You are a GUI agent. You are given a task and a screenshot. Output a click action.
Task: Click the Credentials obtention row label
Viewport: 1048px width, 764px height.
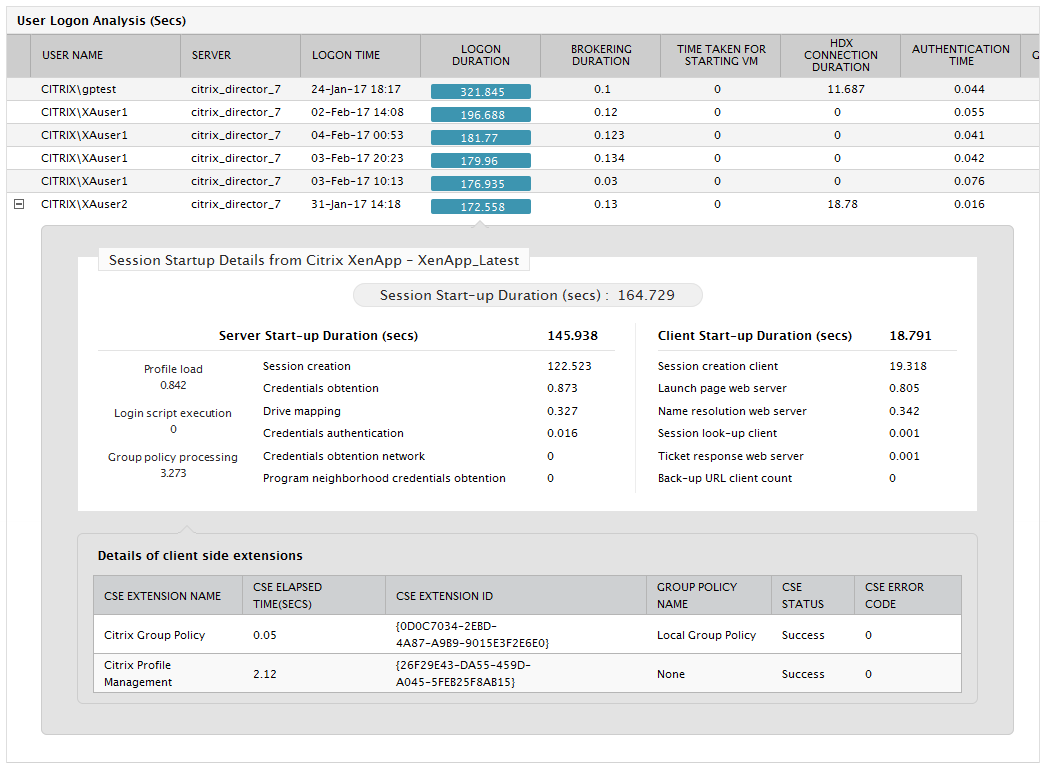tap(321, 388)
